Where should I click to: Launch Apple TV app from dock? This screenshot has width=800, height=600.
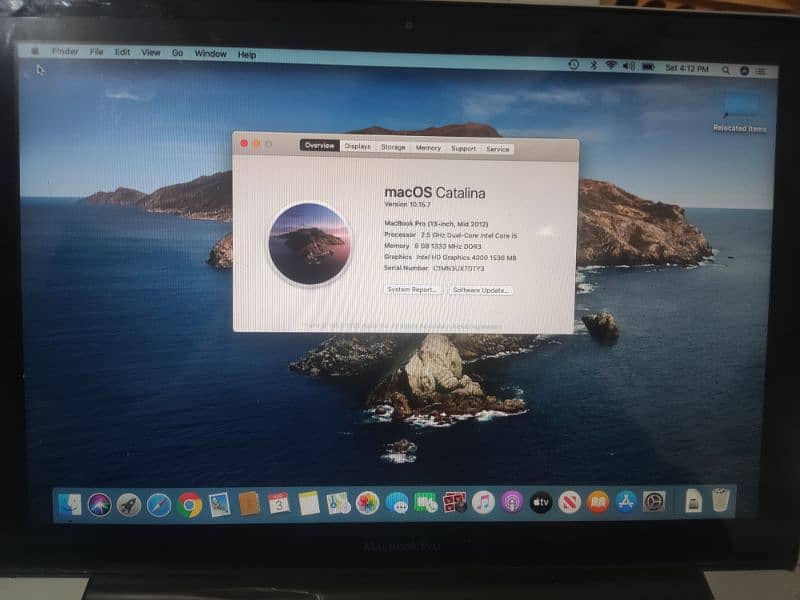pos(541,502)
